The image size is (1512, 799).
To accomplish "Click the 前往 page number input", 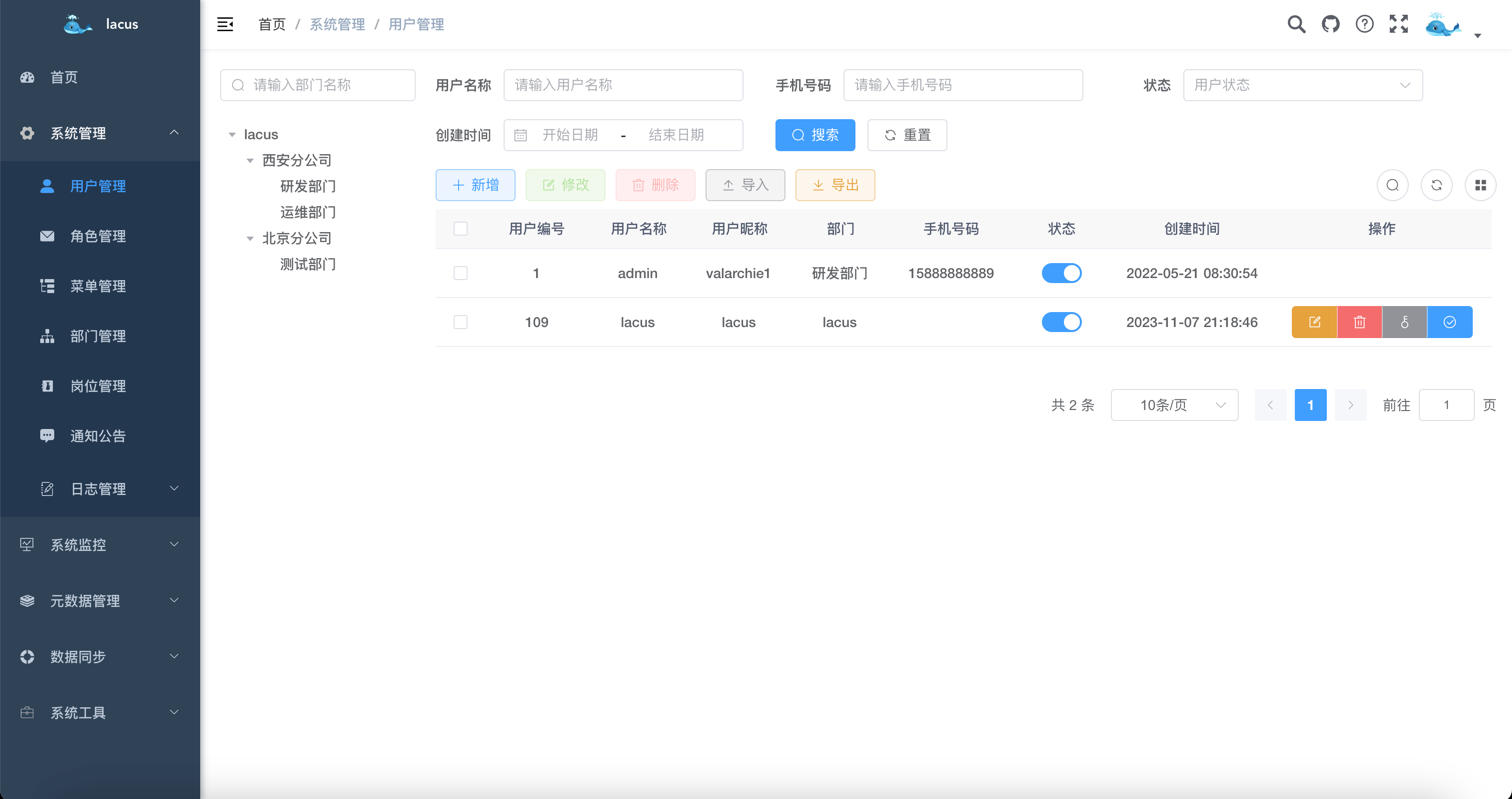I will [x=1446, y=405].
